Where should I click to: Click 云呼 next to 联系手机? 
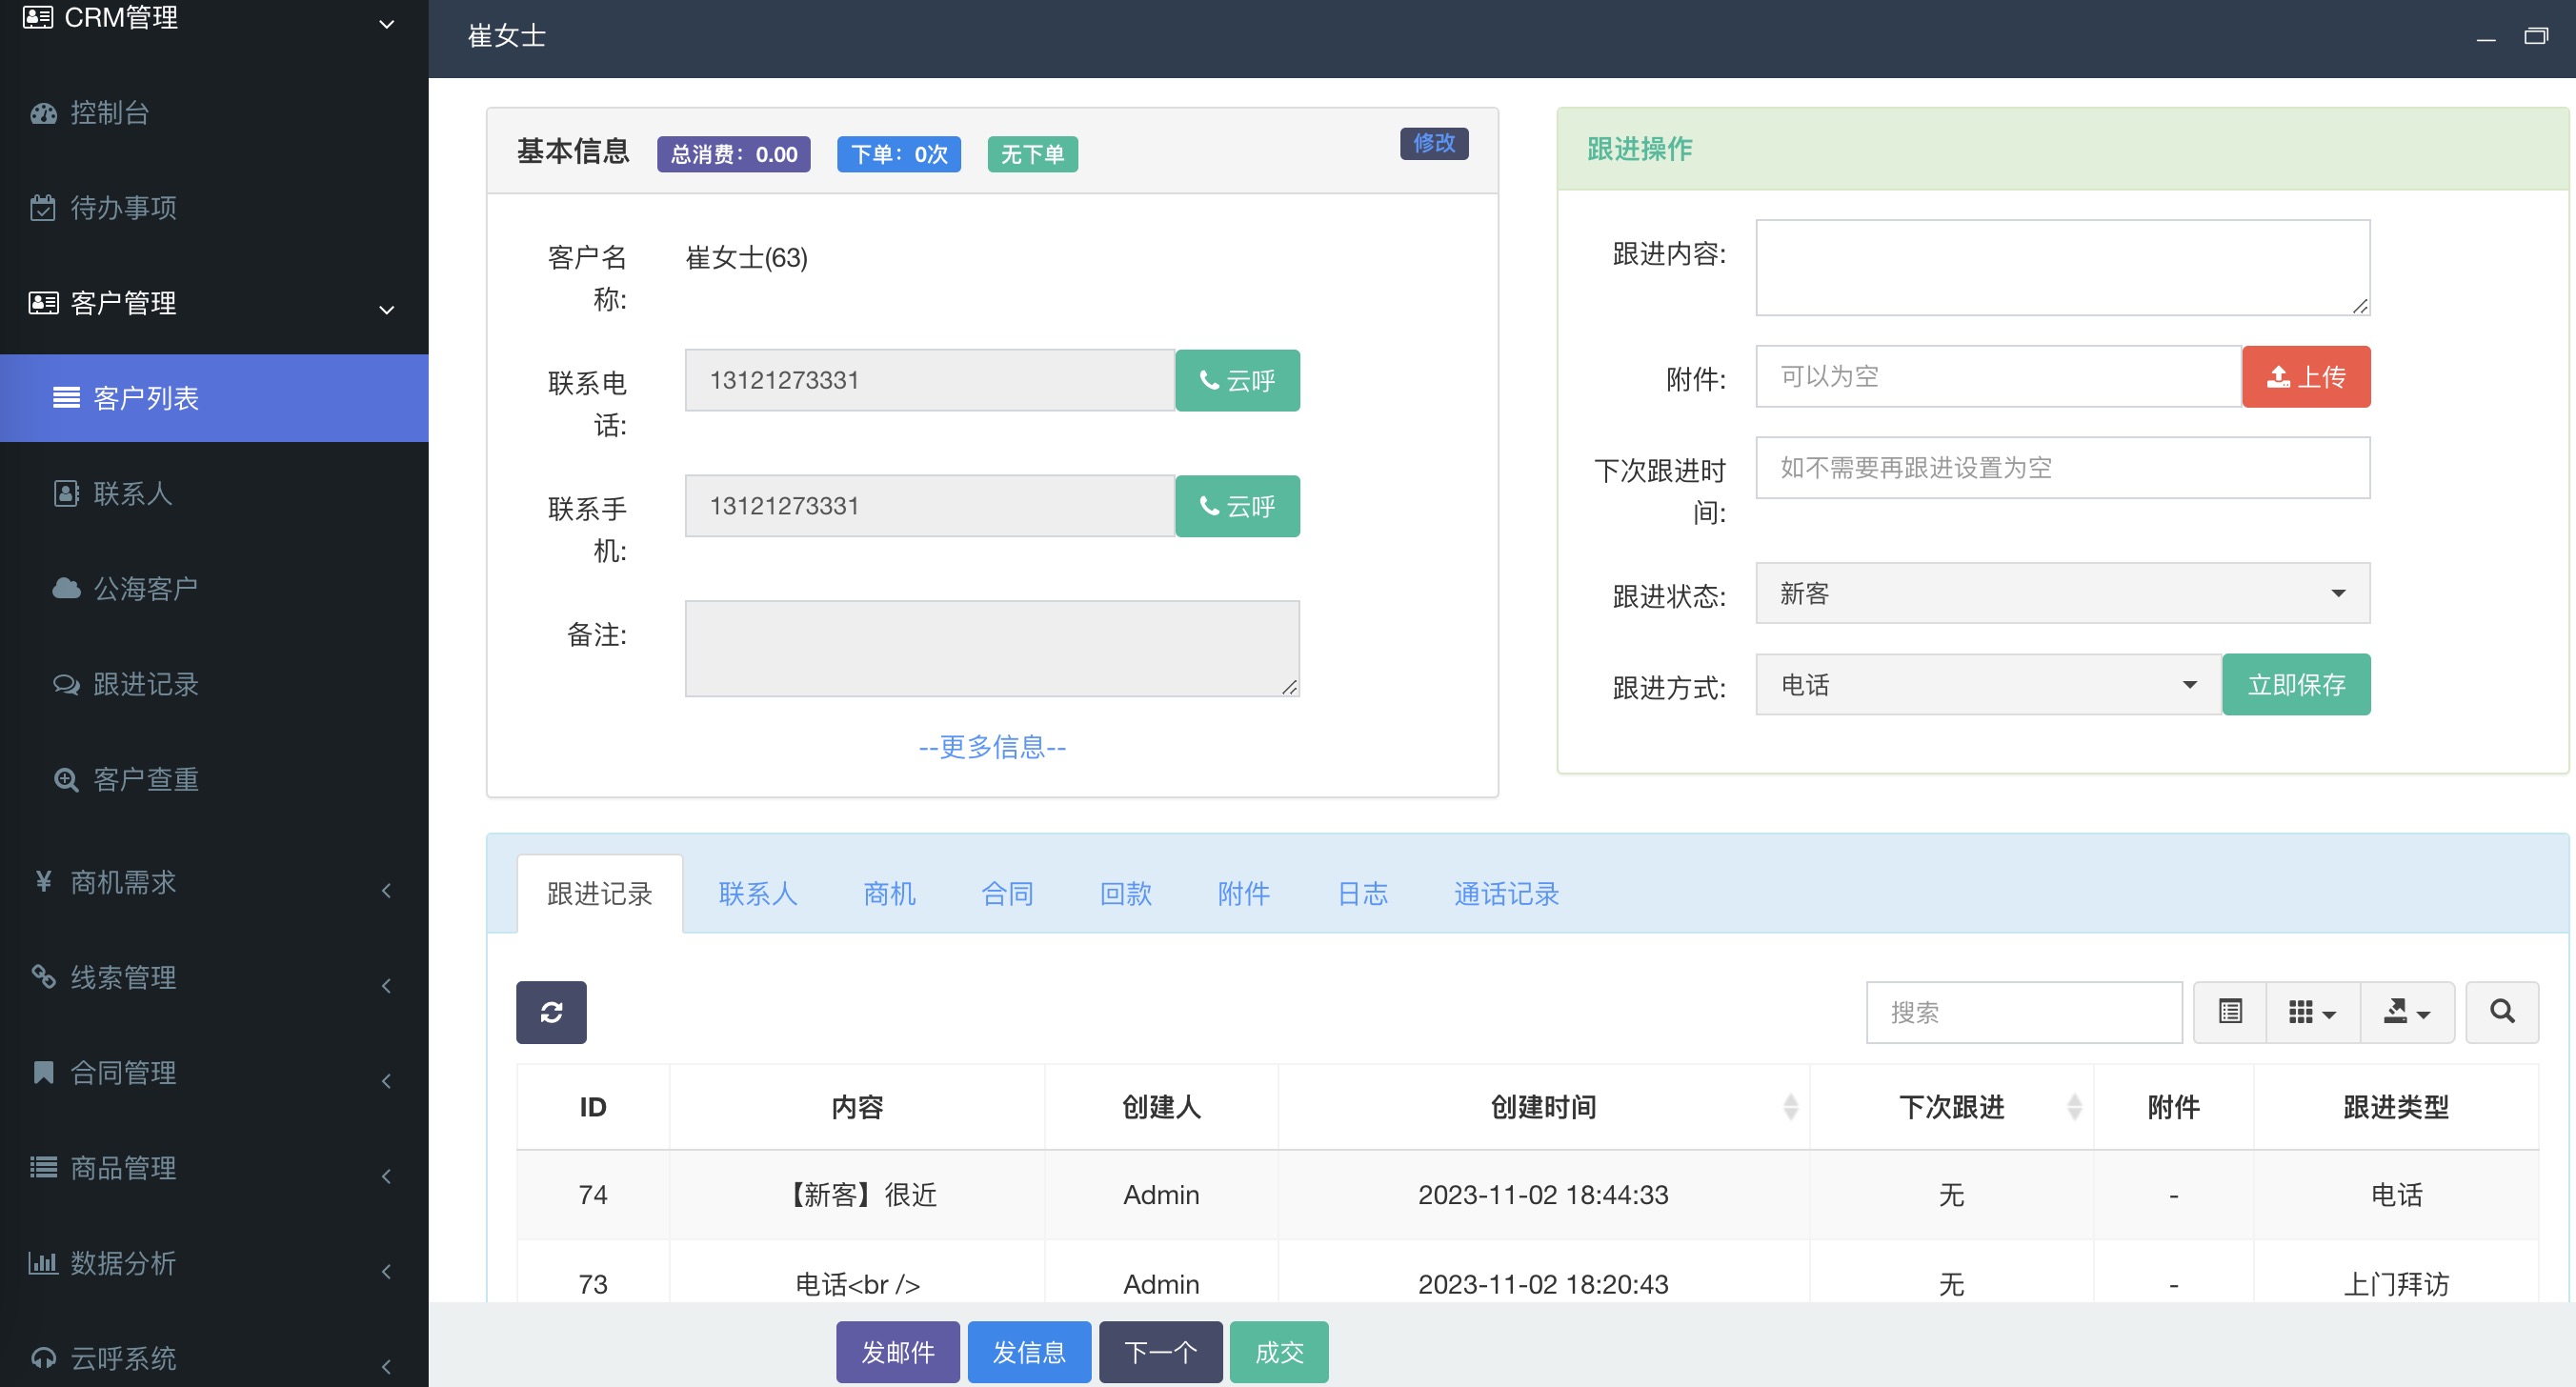[x=1237, y=506]
